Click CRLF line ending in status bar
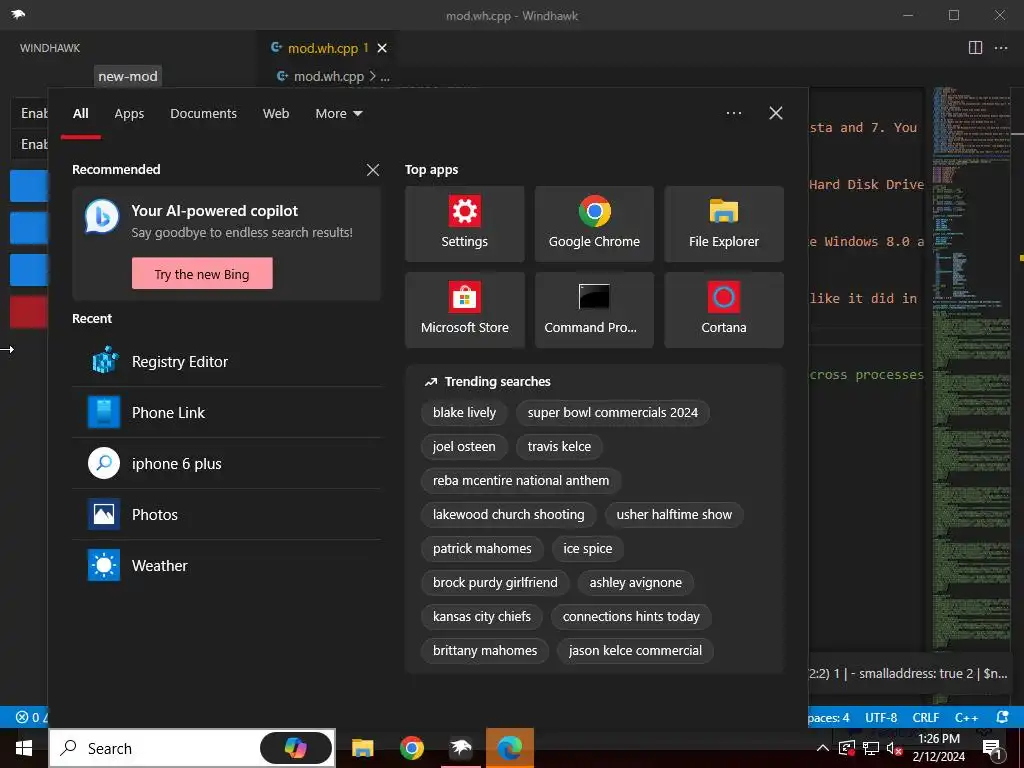1024x768 pixels. [x=925, y=718]
